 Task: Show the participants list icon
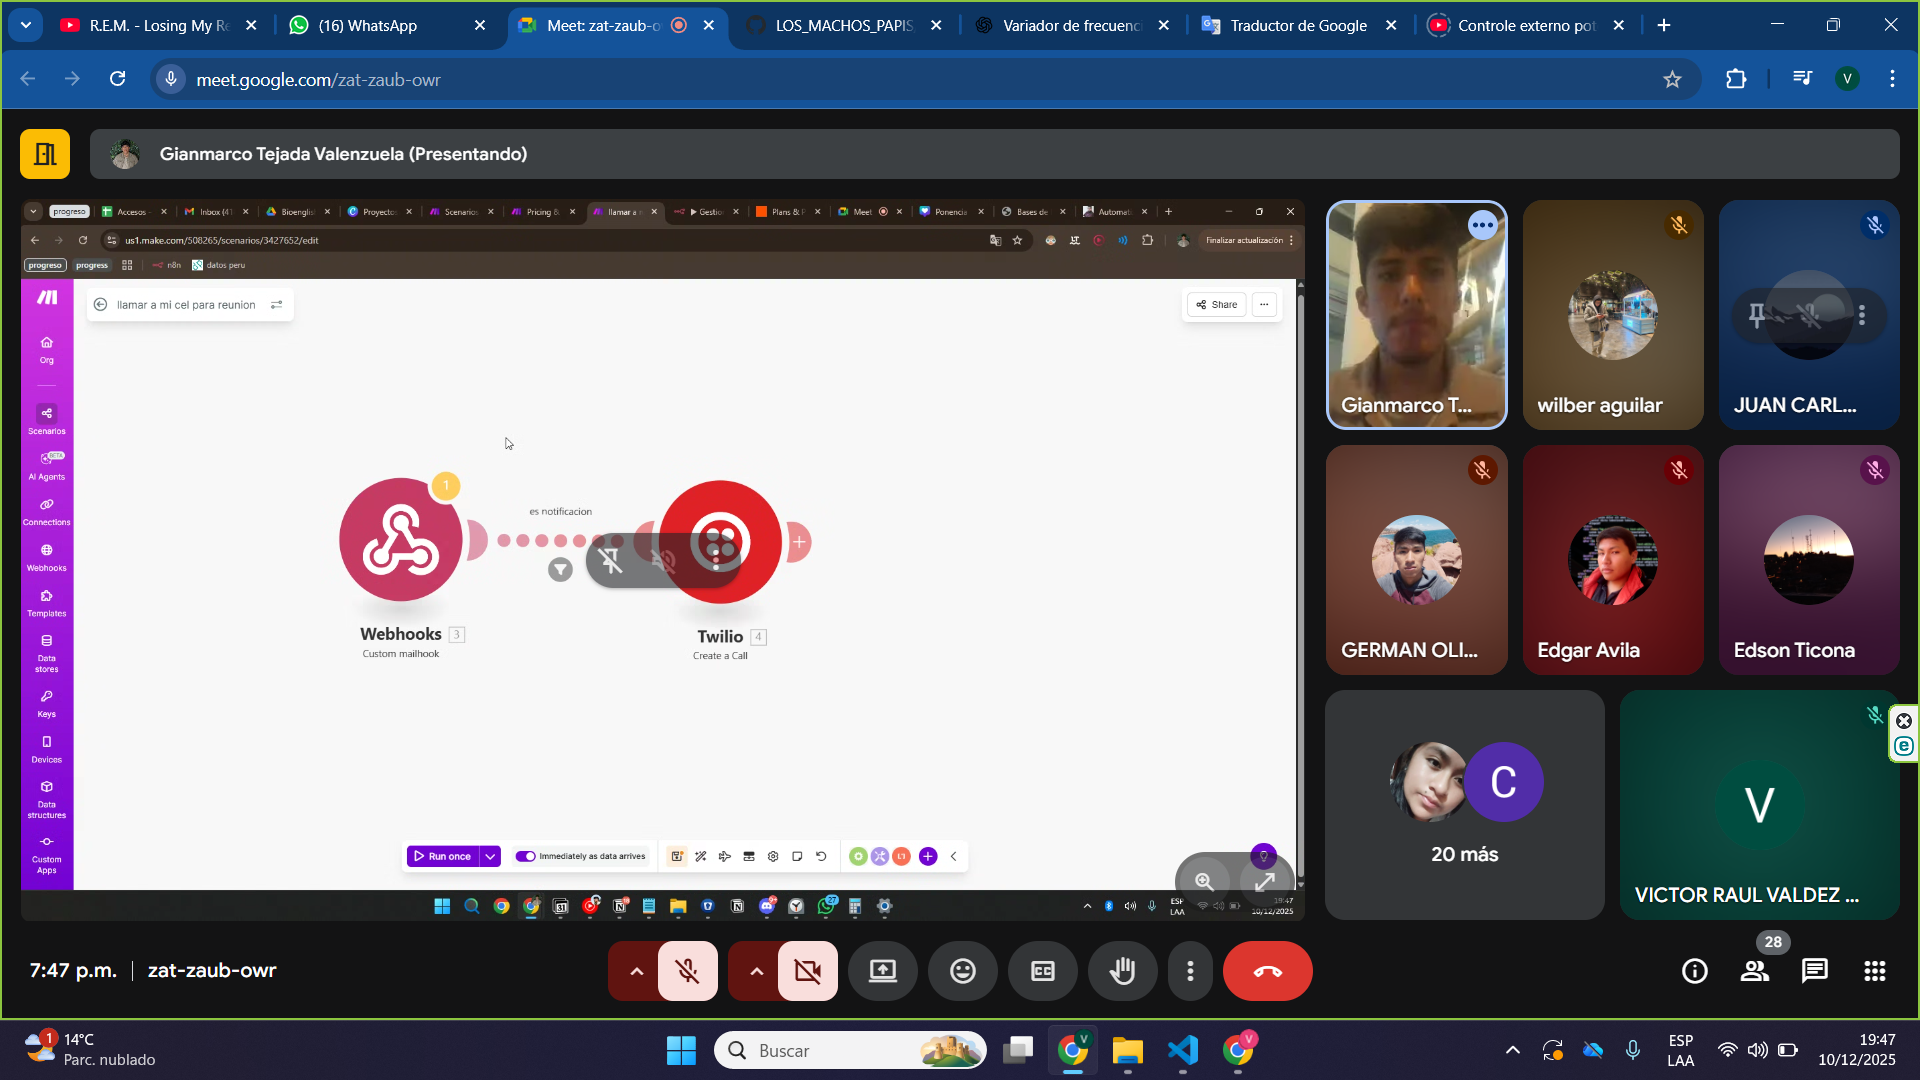point(1754,971)
